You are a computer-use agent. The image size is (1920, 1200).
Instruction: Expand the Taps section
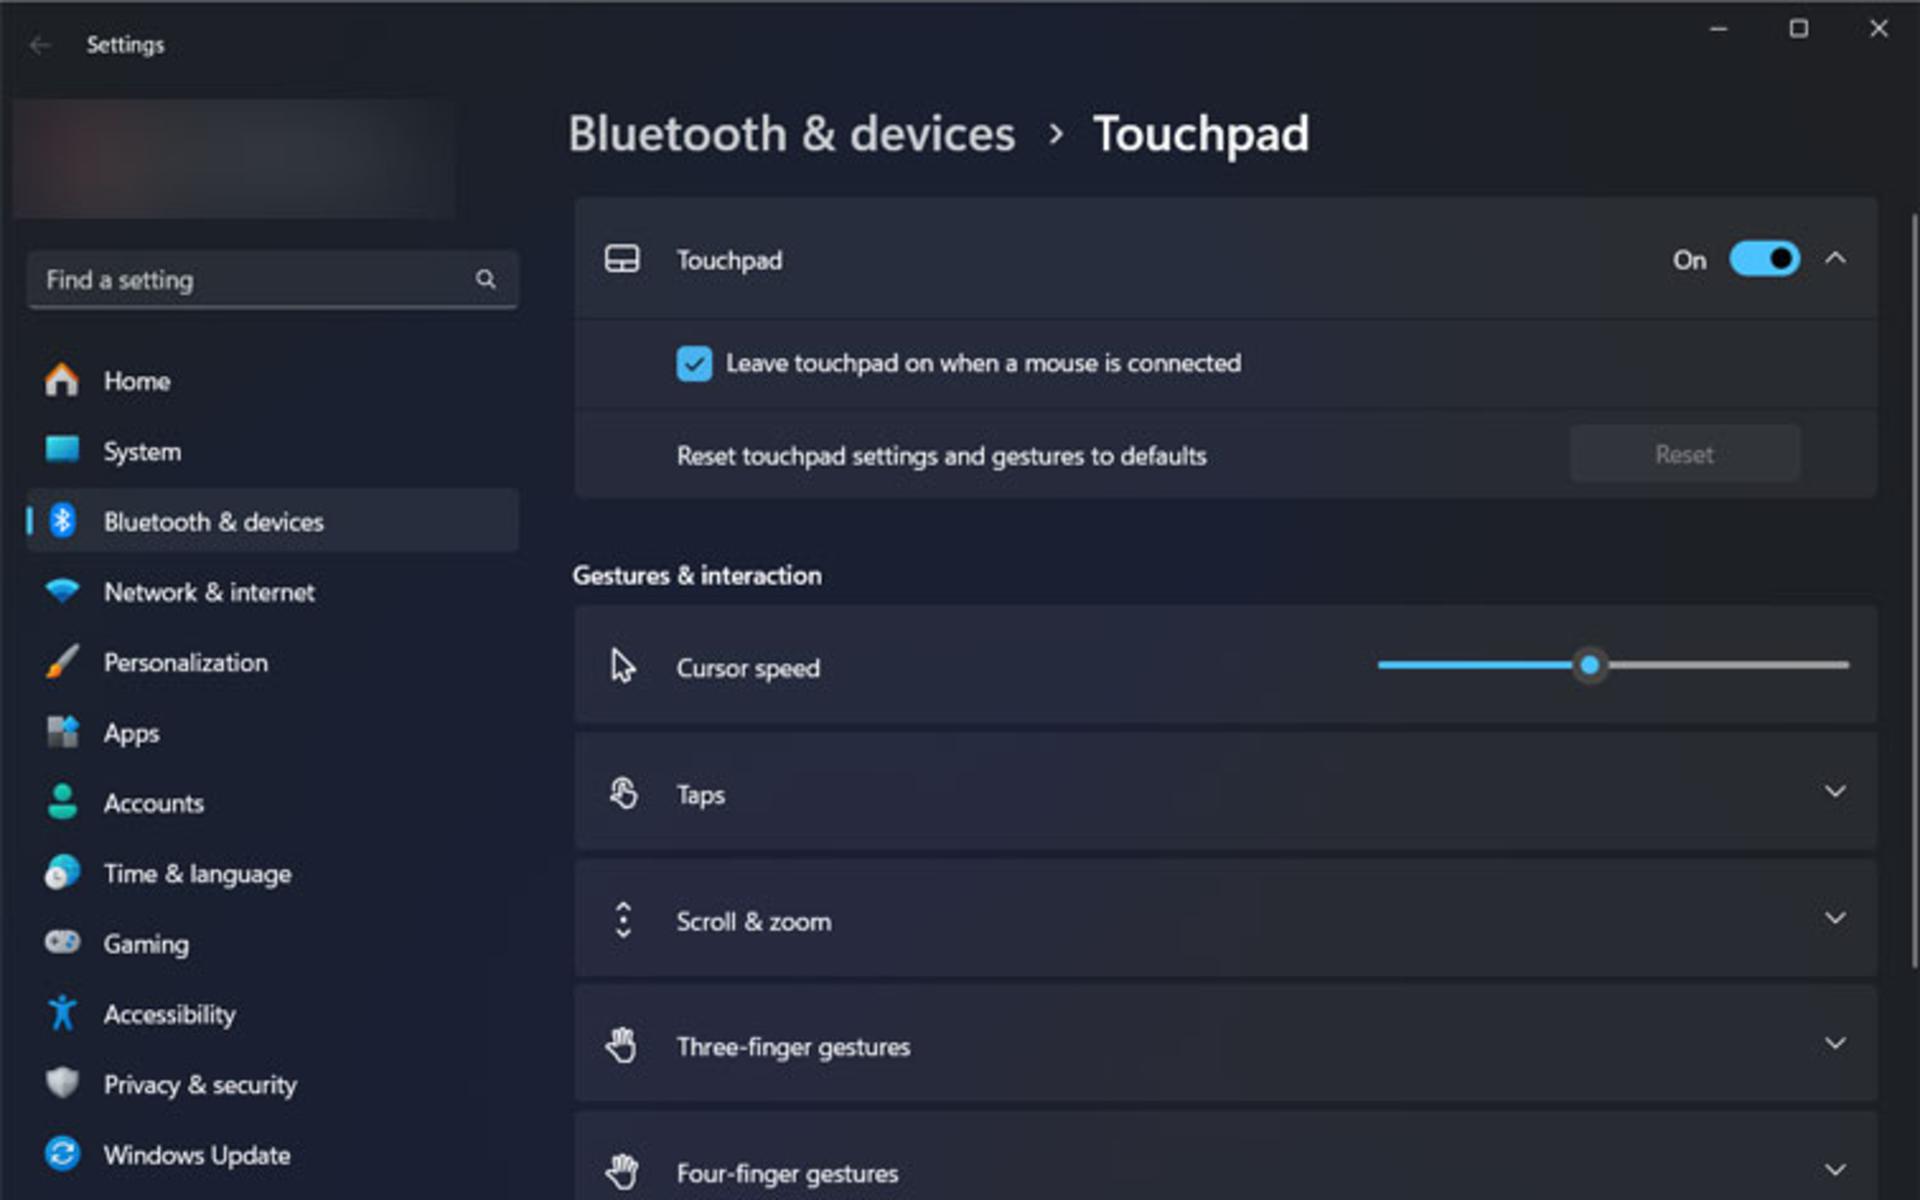pyautogui.click(x=1225, y=793)
